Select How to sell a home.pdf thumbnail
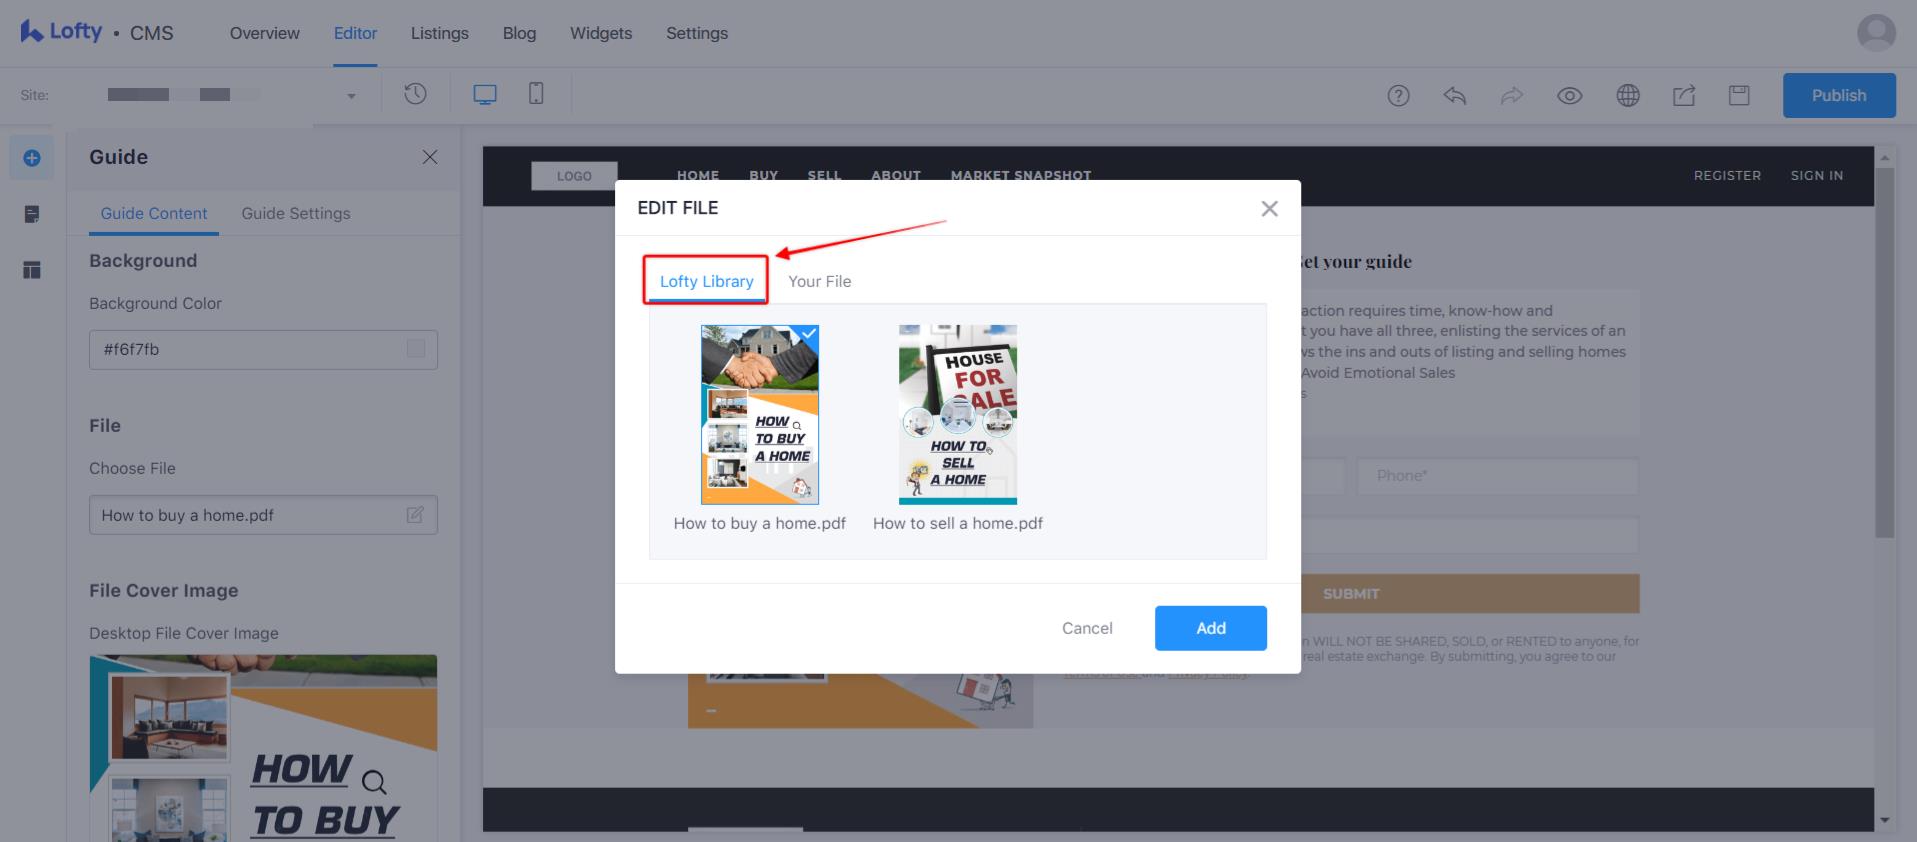The image size is (1917, 842). [x=957, y=414]
